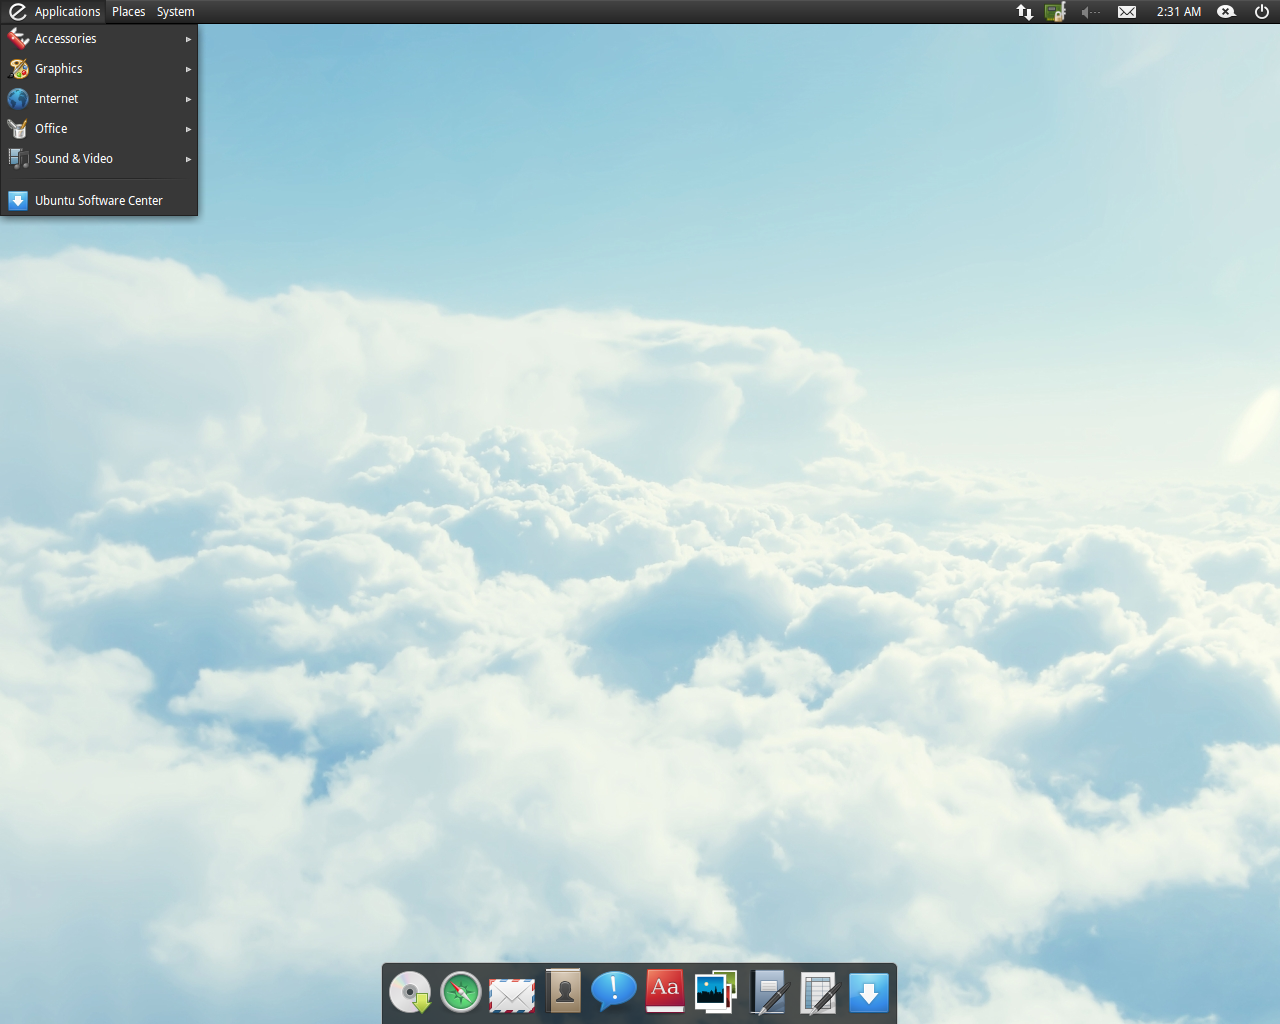1280x1024 pixels.
Task: Open the disc installer icon in the dock
Action: pyautogui.click(x=410, y=993)
